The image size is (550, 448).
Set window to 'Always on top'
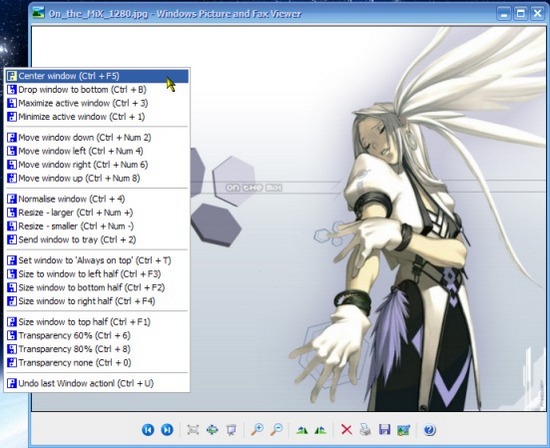97,260
